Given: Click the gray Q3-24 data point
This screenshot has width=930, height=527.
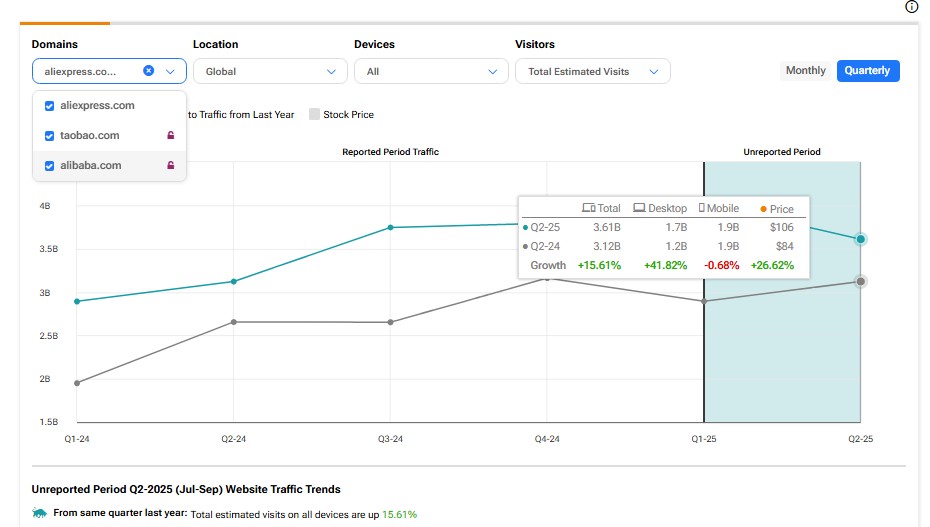Looking at the screenshot, I should coord(390,322).
